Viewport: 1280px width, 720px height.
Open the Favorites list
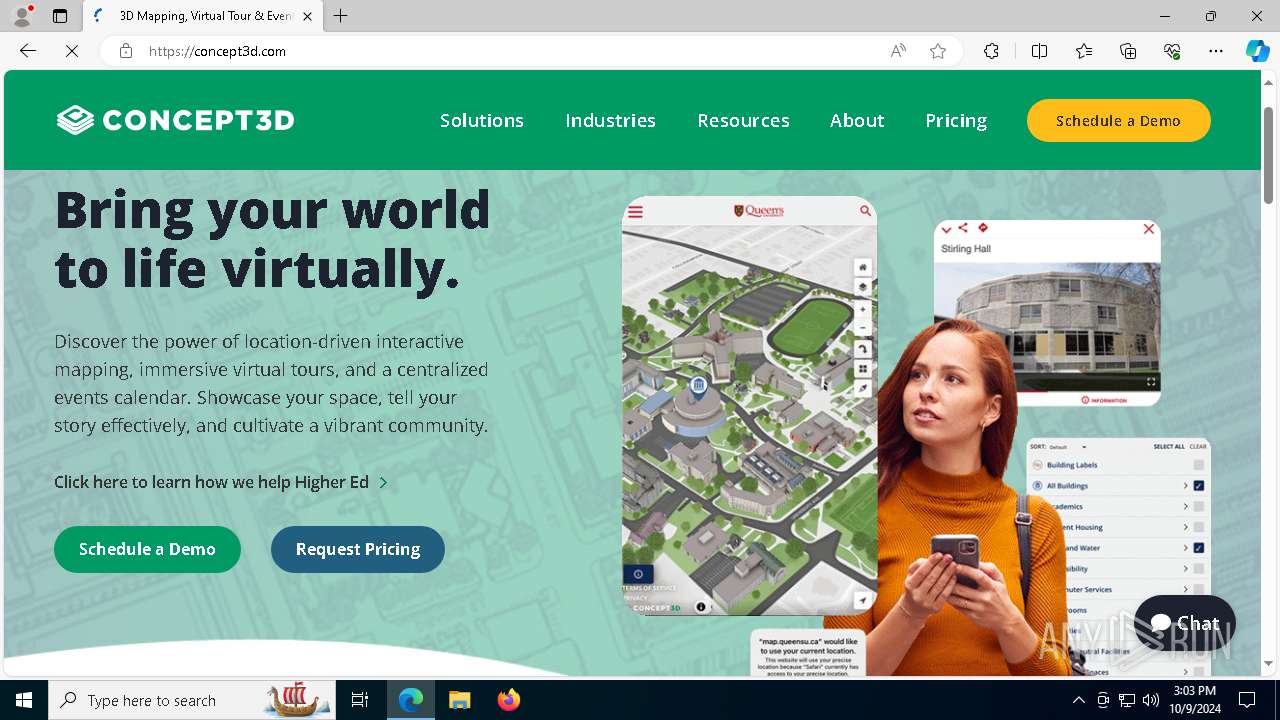tap(1084, 51)
